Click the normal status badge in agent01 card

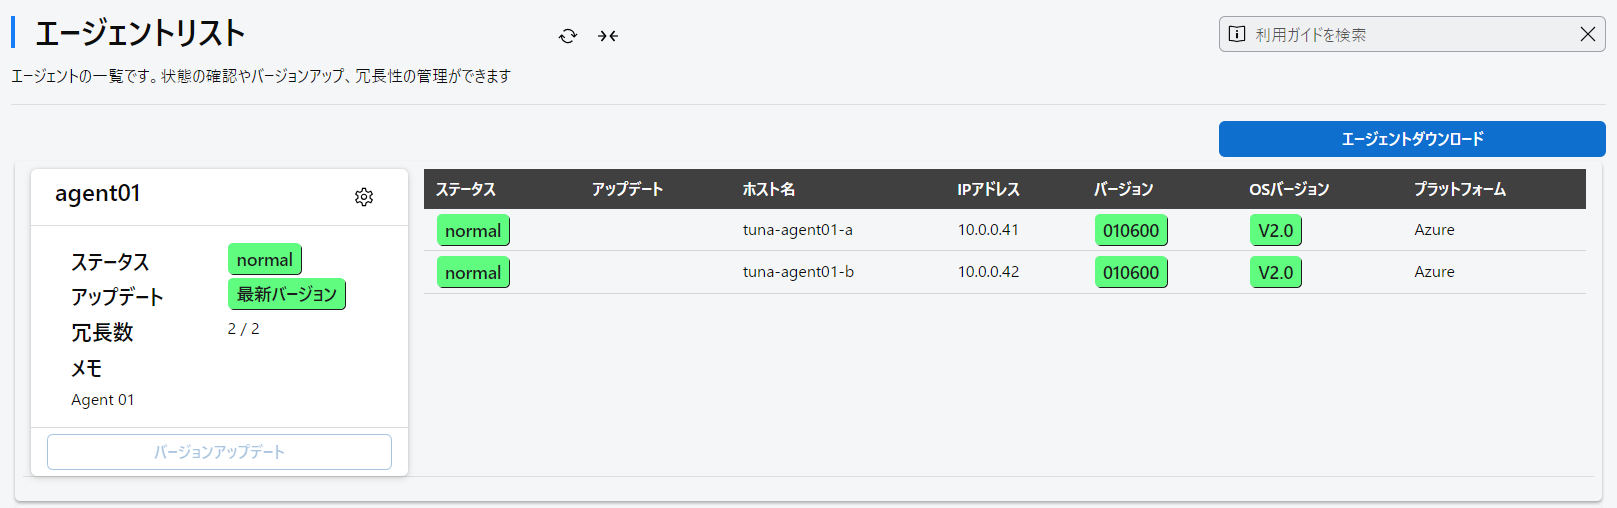tap(265, 260)
